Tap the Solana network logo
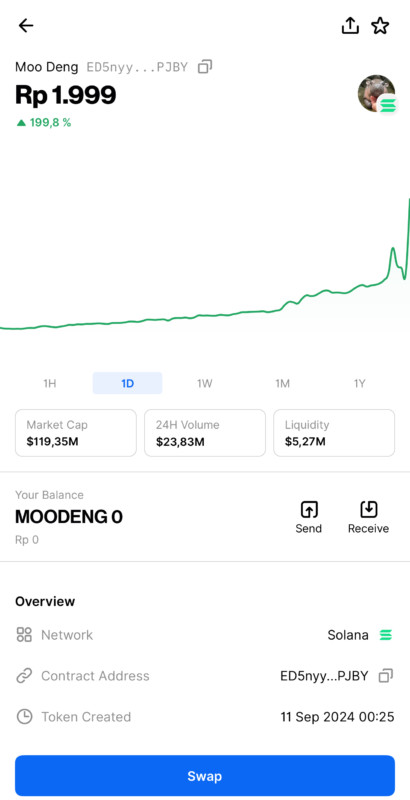 (386, 635)
